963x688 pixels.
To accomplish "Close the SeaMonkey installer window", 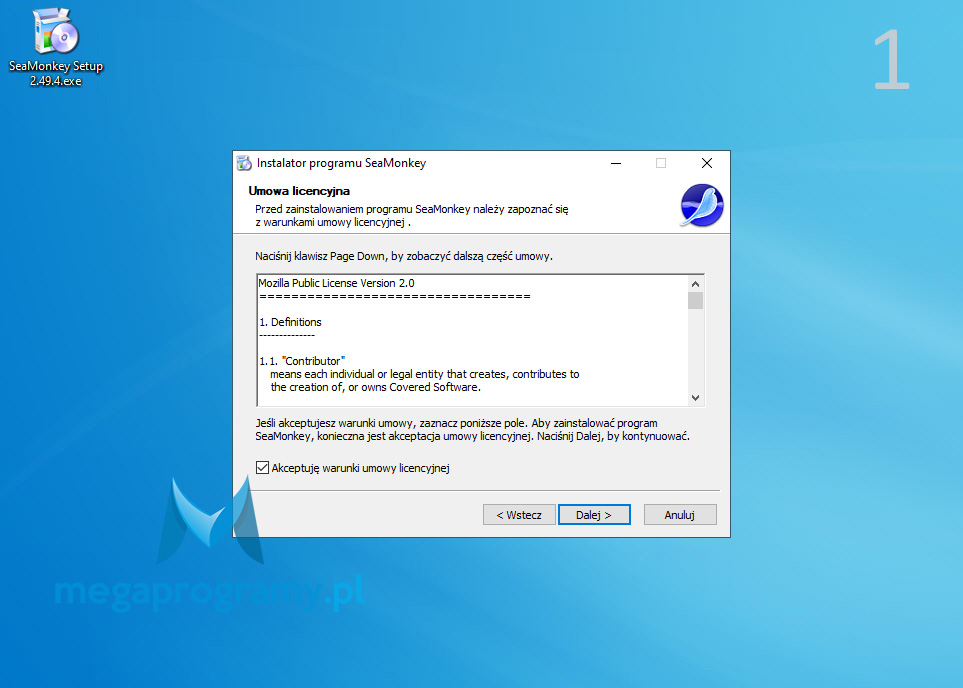I will point(707,163).
